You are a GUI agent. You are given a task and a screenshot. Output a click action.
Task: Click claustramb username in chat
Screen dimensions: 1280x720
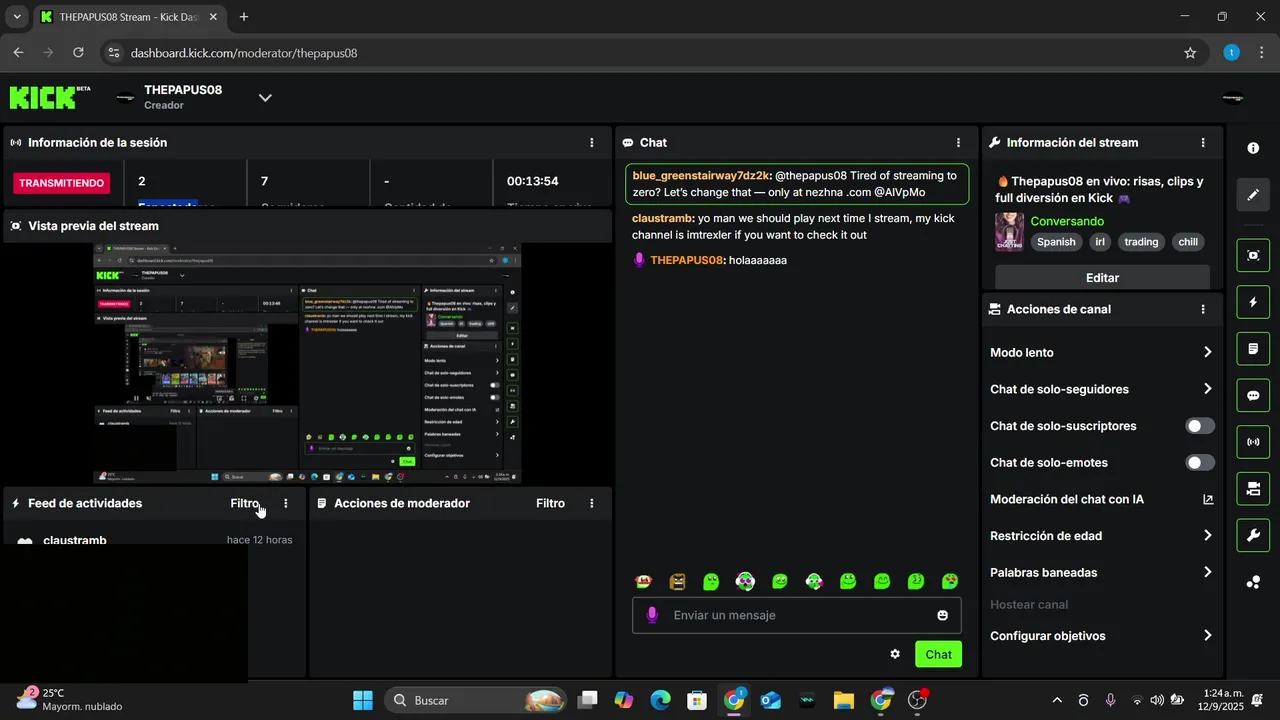pos(663,218)
